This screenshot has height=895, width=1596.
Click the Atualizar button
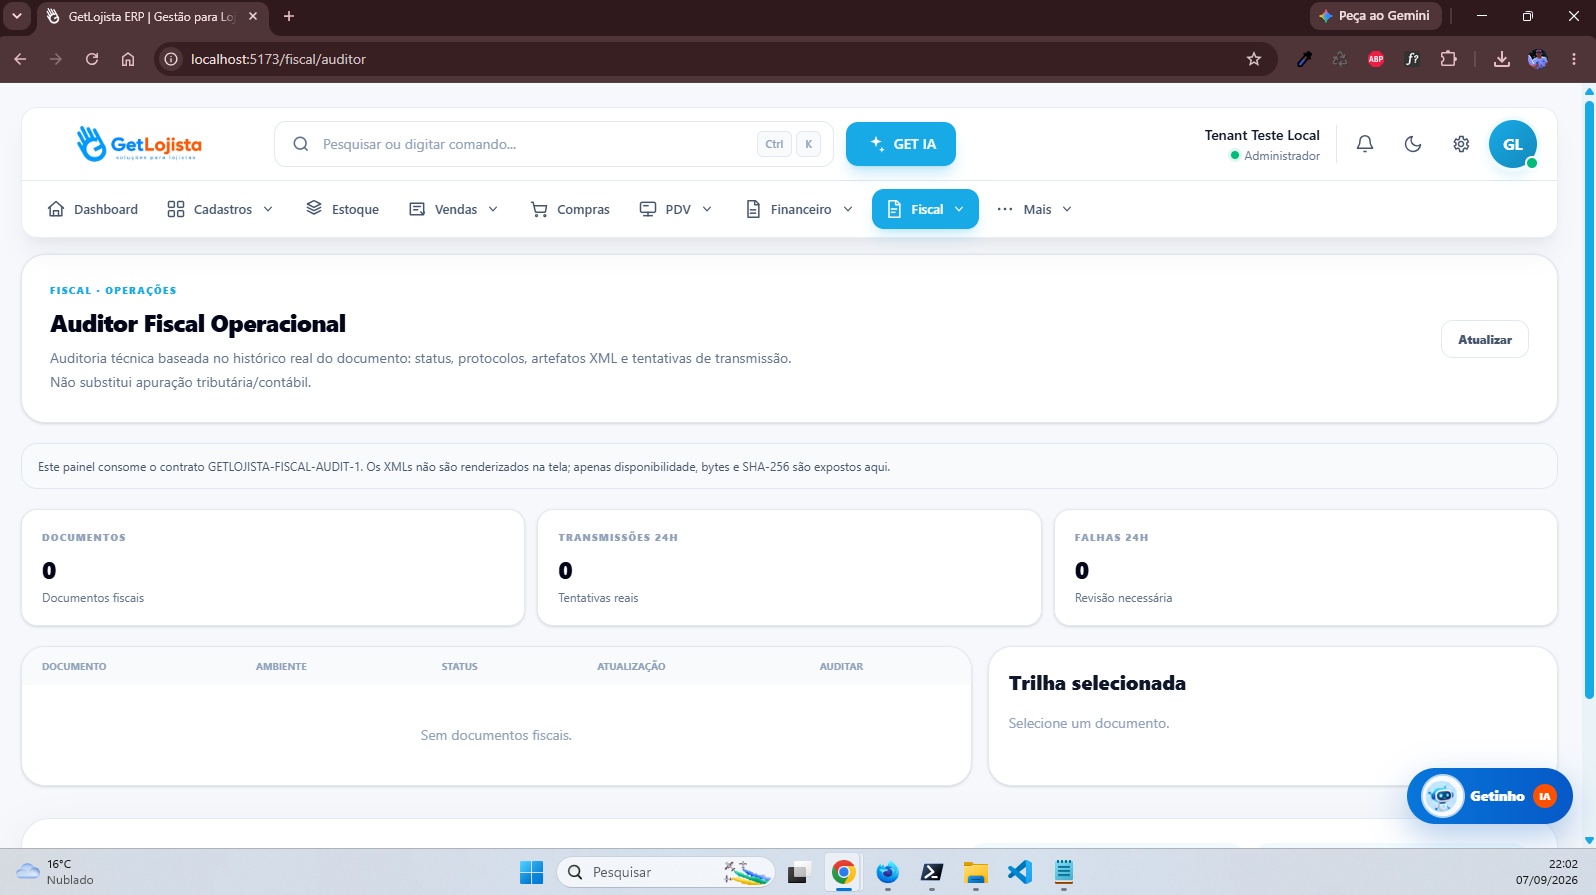[x=1484, y=339]
